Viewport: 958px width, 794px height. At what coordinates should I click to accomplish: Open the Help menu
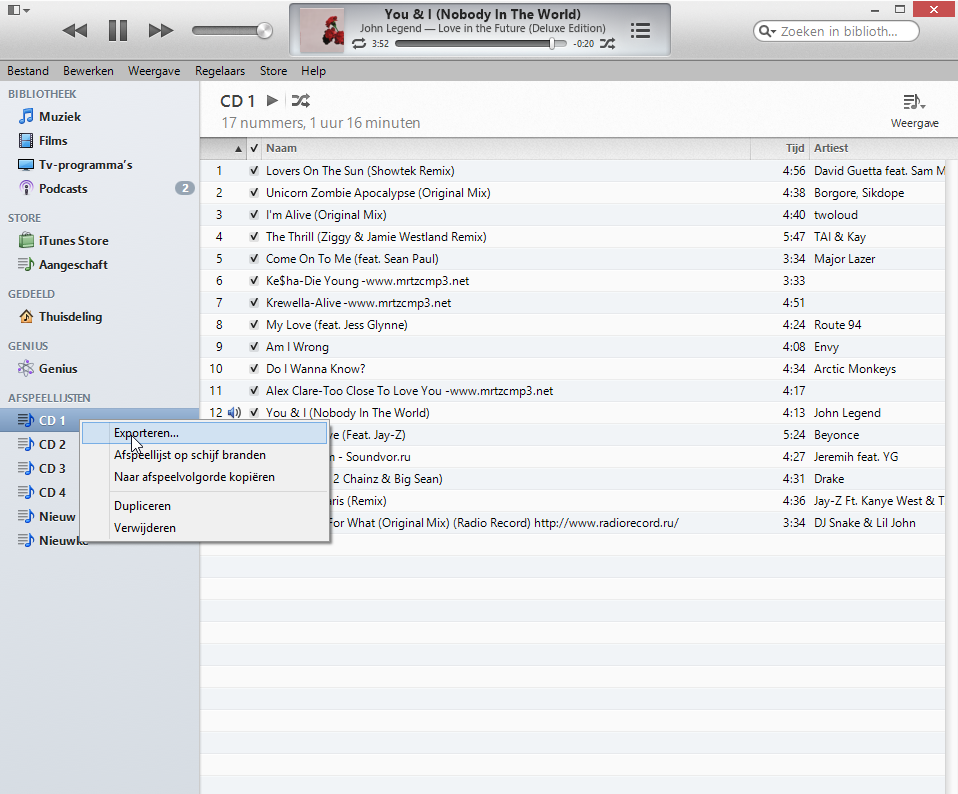(313, 71)
